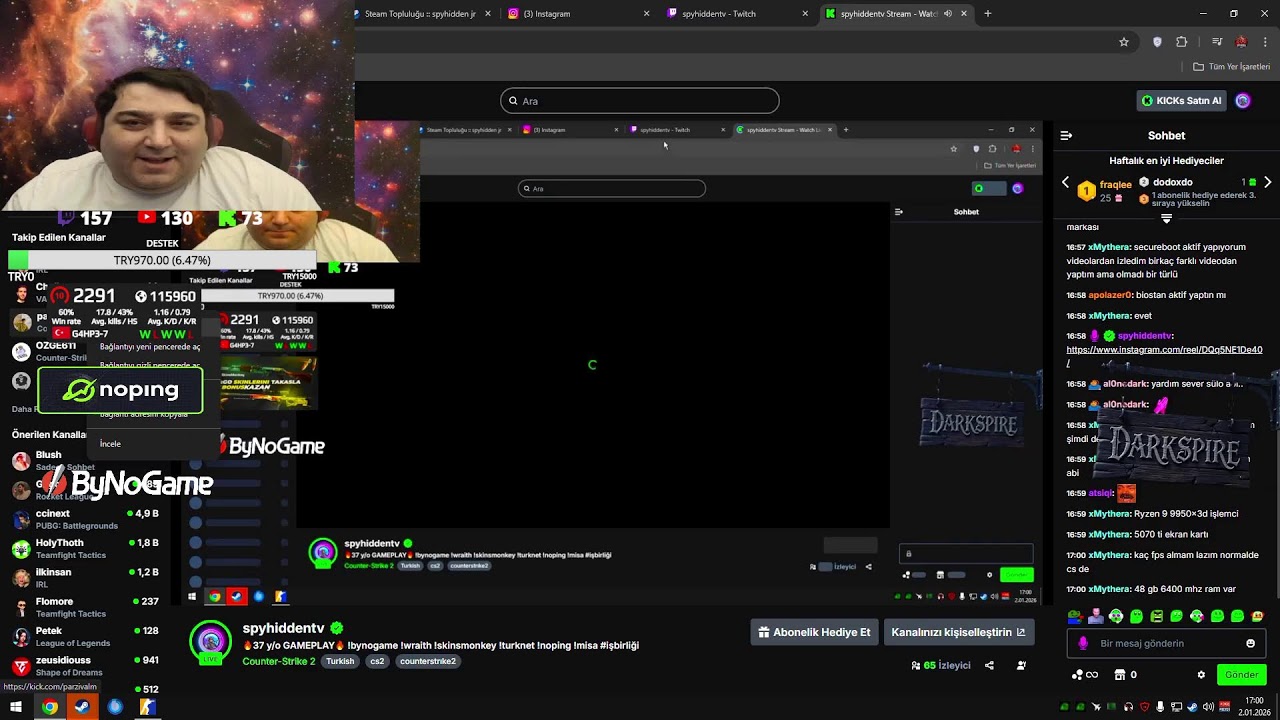Switch to Steam Topluluğu browser tab
This screenshot has width=1280, height=720.
(x=421, y=14)
